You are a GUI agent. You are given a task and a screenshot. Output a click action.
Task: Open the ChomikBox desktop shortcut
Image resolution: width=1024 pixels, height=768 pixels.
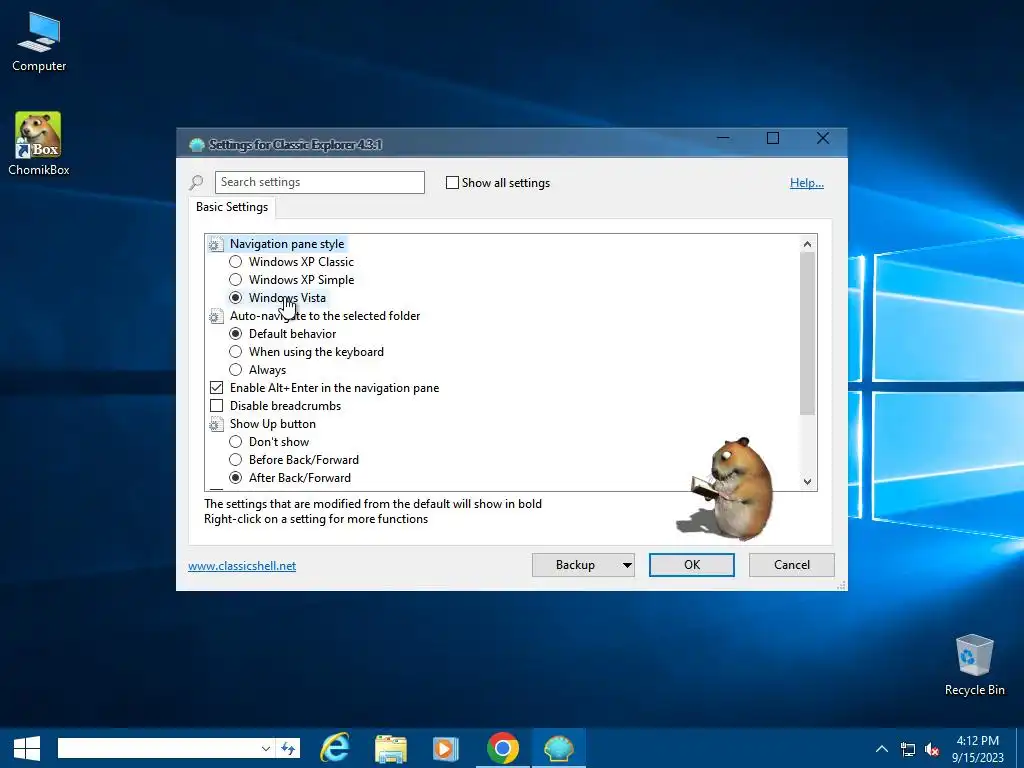pos(39,144)
